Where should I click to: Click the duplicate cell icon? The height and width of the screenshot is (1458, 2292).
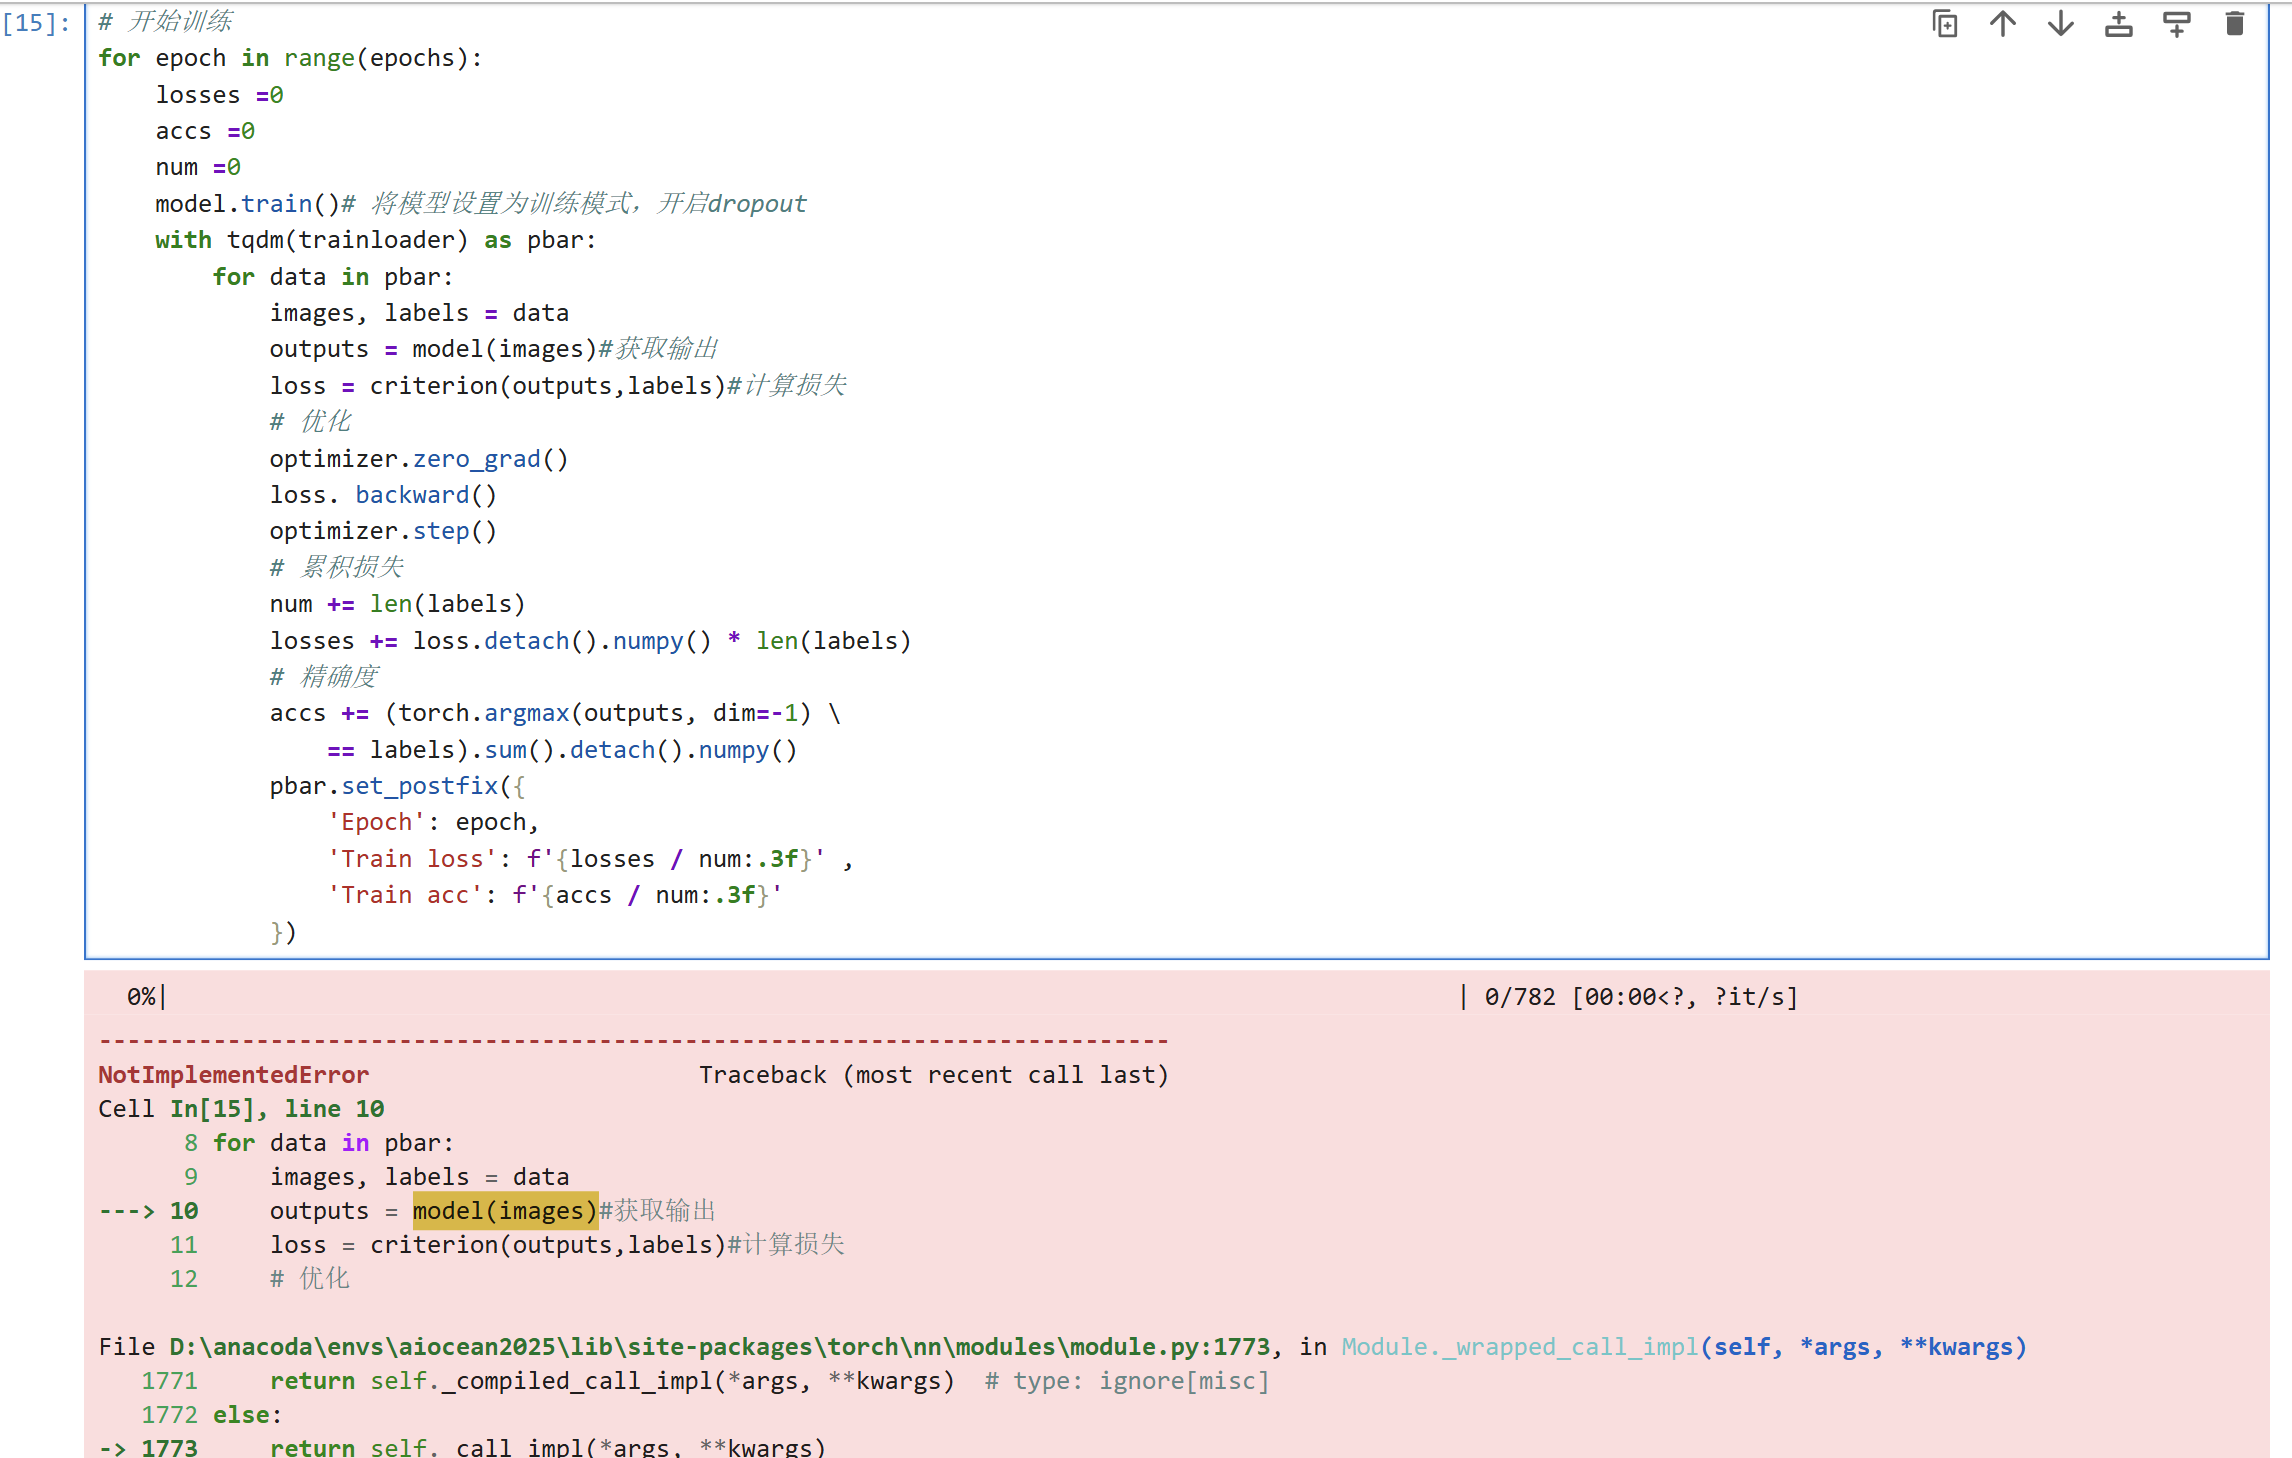click(1945, 23)
